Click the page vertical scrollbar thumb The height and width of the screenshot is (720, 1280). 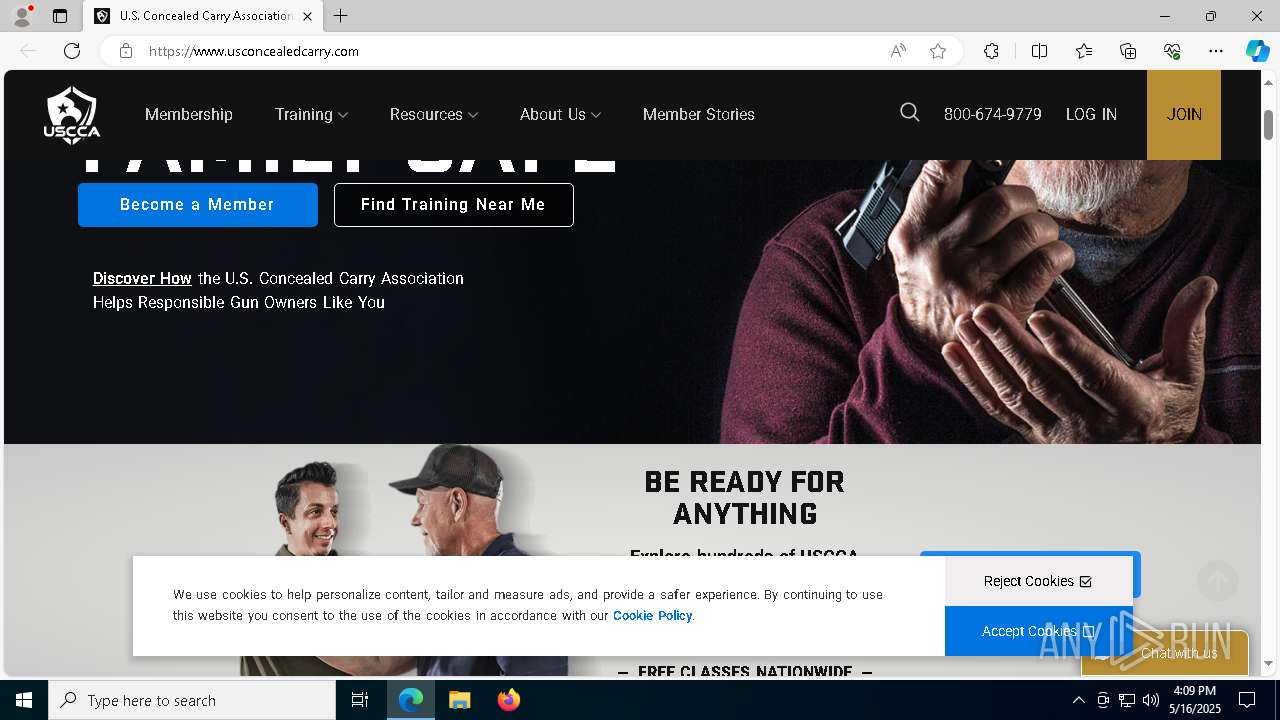[x=1269, y=125]
